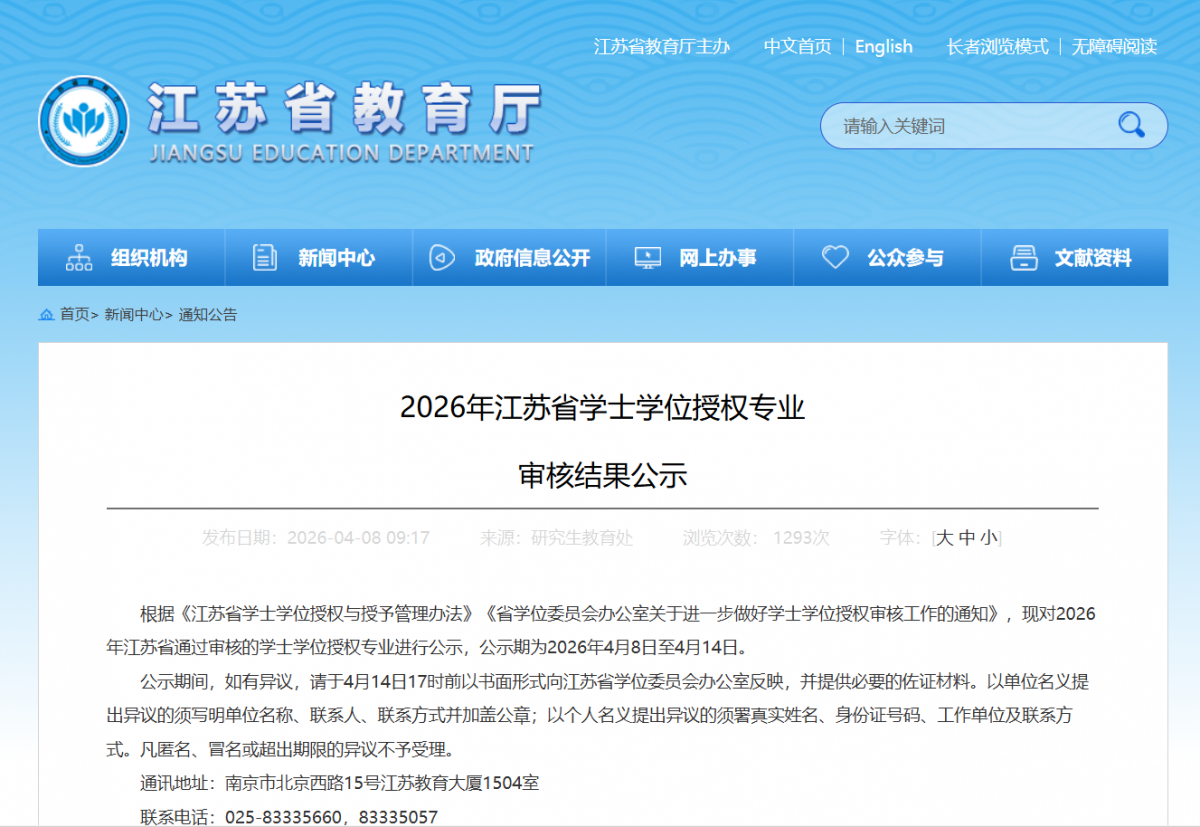Click the home icon in breadcrumb
The width and height of the screenshot is (1200, 827).
(x=46, y=315)
